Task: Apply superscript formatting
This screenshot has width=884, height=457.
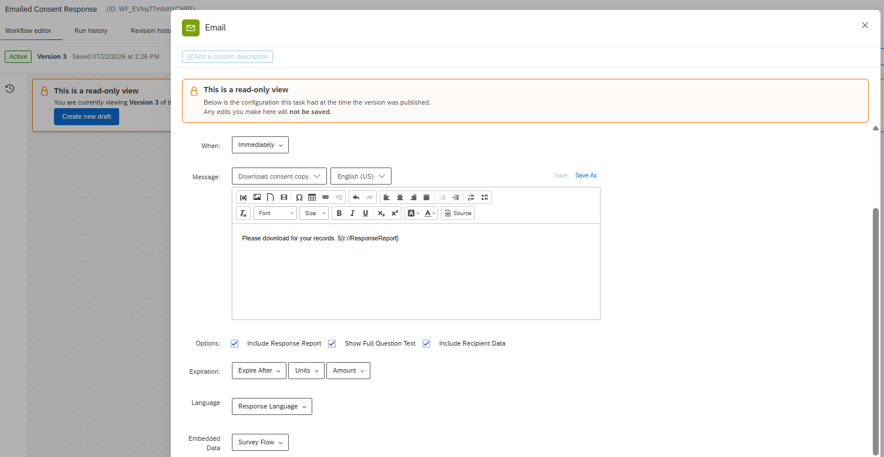Action: [395, 213]
